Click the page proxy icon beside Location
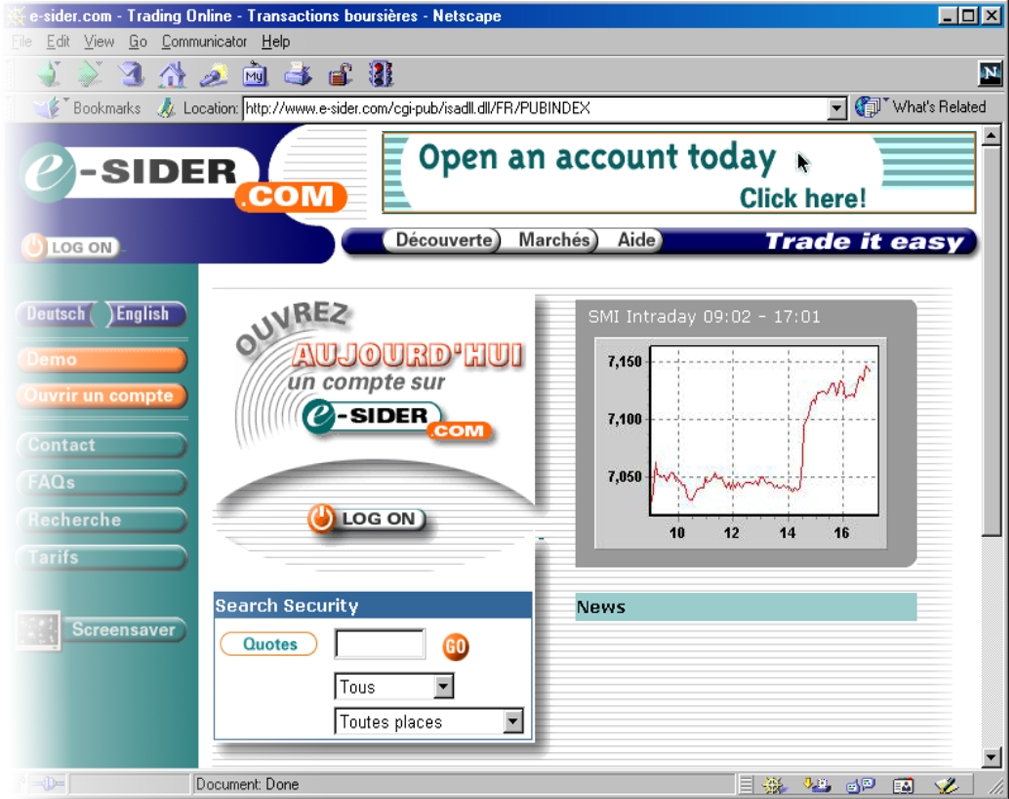The height and width of the screenshot is (799, 1009). (166, 107)
